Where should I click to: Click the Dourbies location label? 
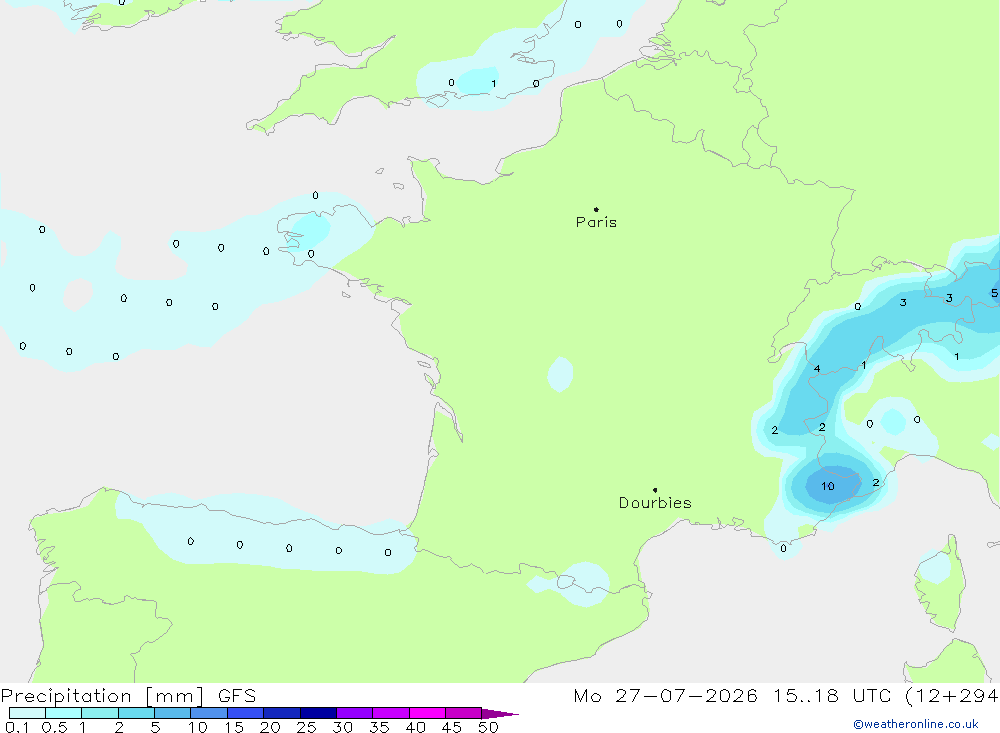click(x=655, y=503)
